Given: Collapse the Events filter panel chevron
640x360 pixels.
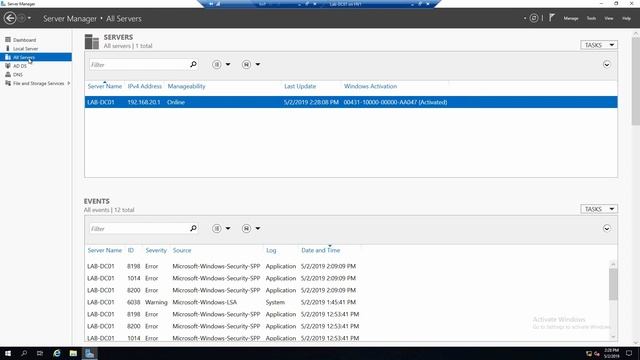Looking at the screenshot, I should pyautogui.click(x=607, y=229).
